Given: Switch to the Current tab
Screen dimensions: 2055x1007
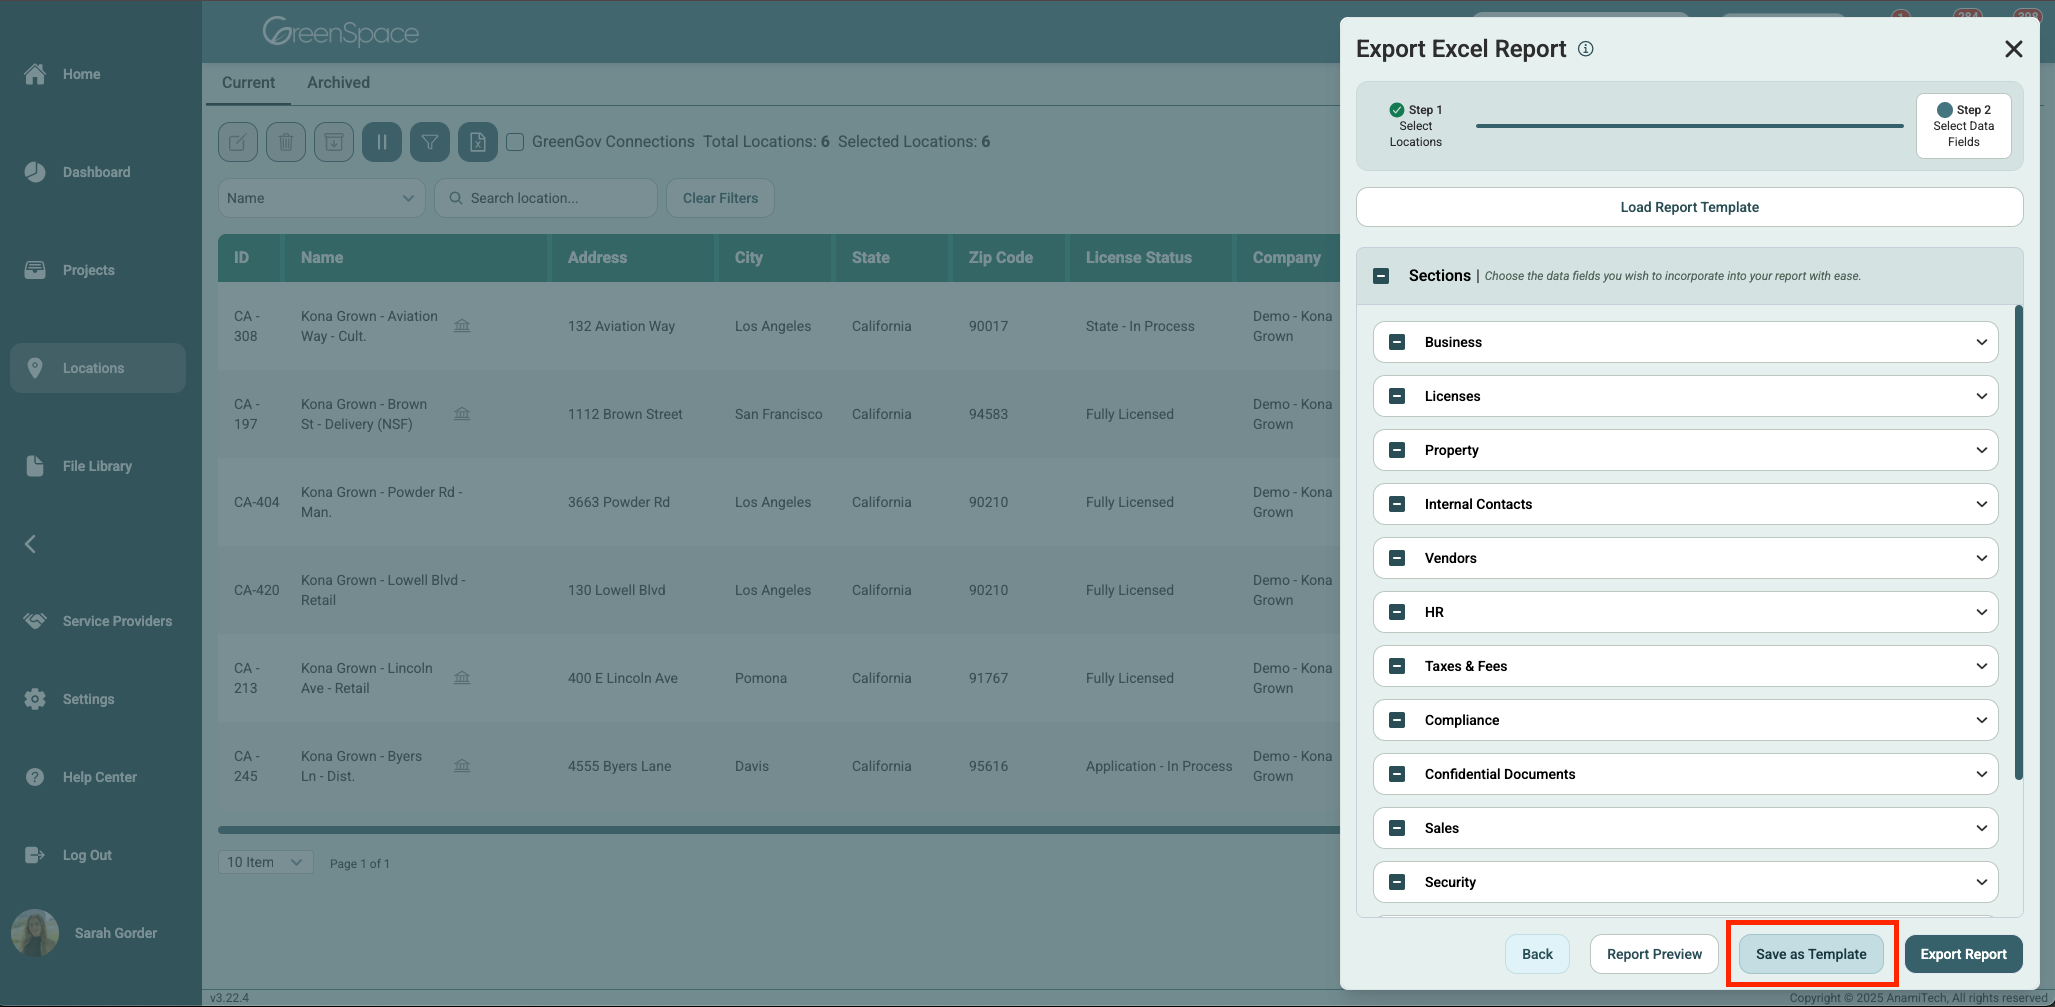Looking at the screenshot, I should [x=248, y=83].
